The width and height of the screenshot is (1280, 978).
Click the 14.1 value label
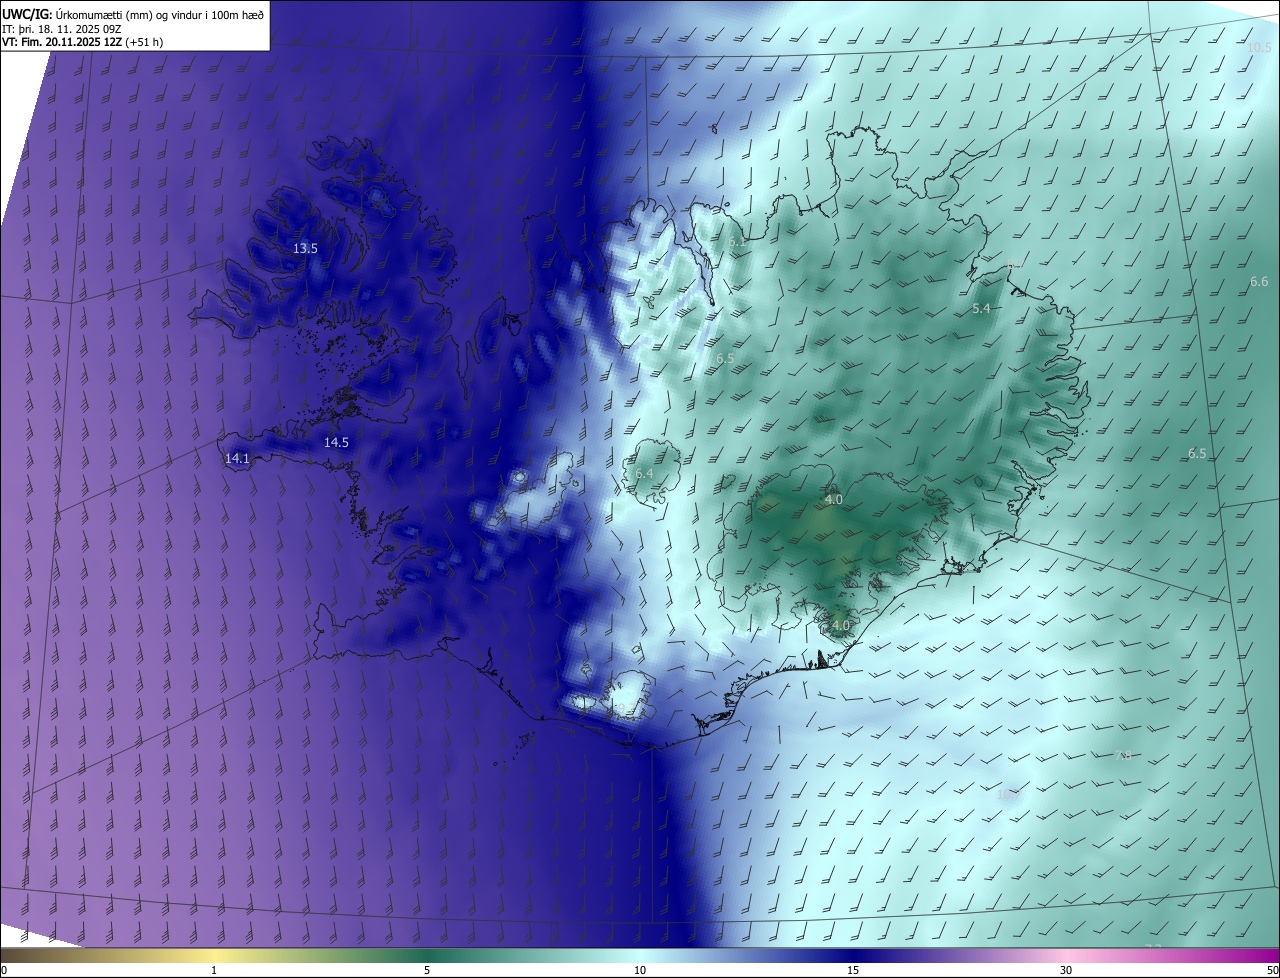click(x=237, y=458)
